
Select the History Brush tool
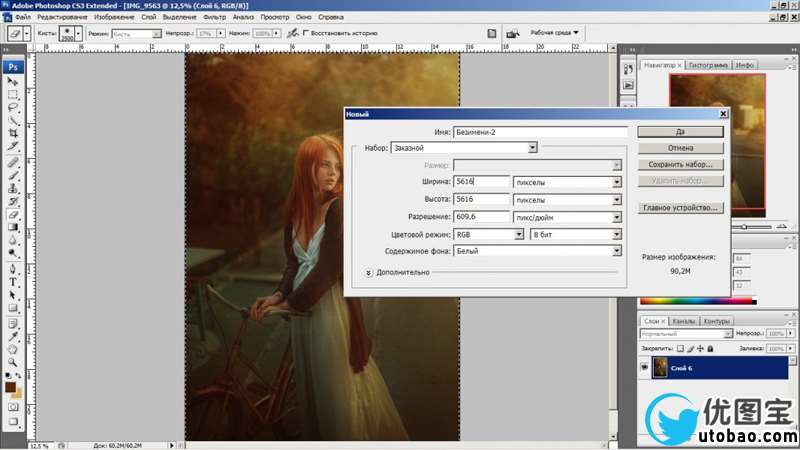pos(13,202)
